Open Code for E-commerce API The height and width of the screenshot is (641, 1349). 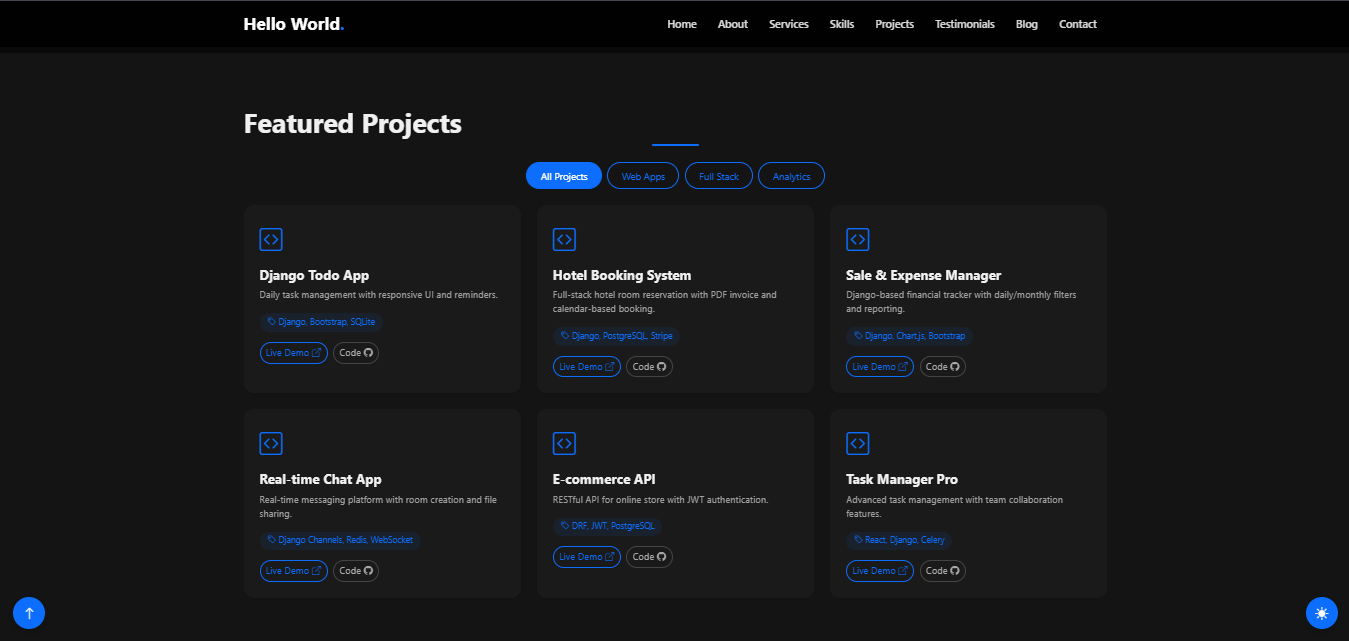649,557
